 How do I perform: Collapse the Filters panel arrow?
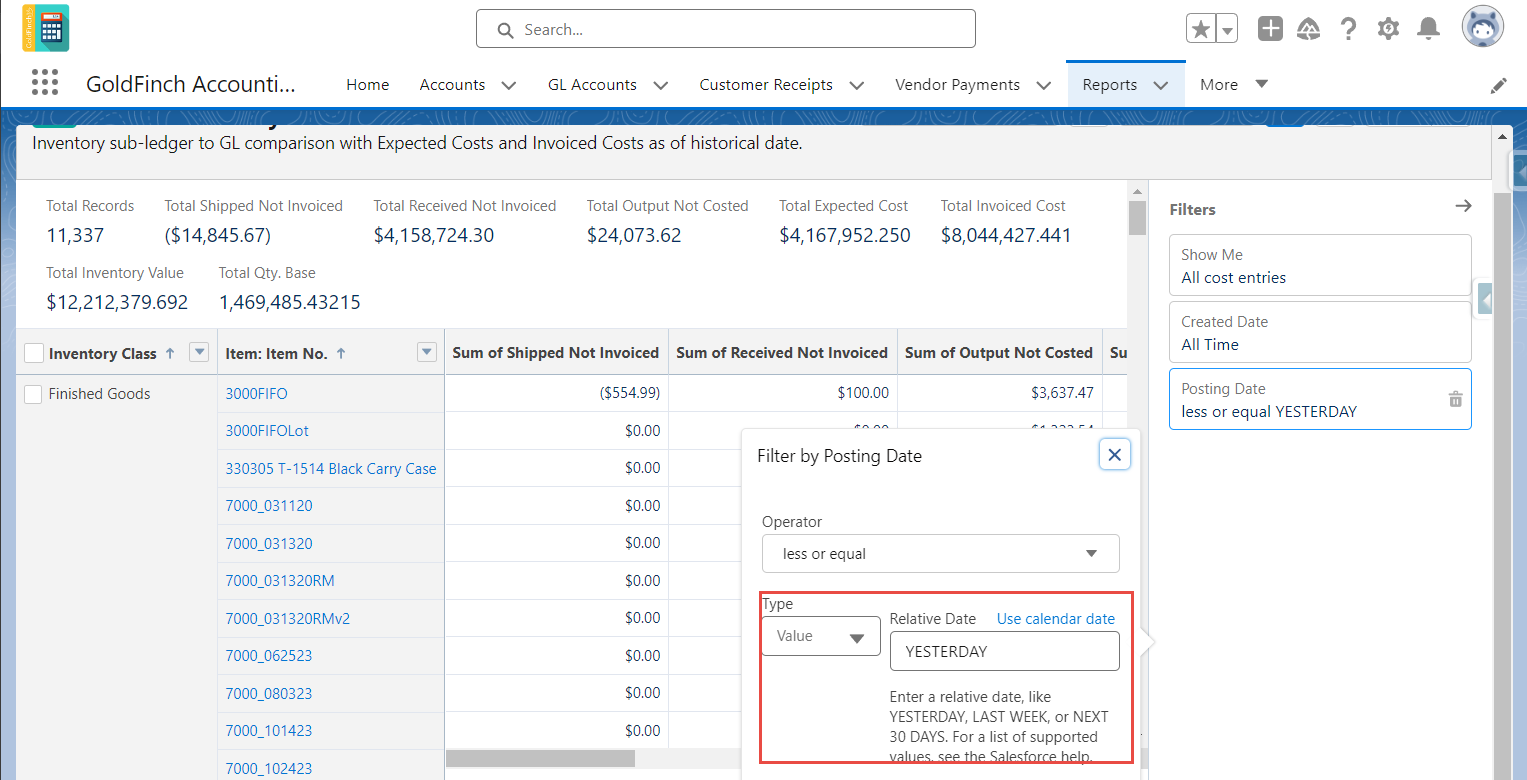pyautogui.click(x=1463, y=205)
